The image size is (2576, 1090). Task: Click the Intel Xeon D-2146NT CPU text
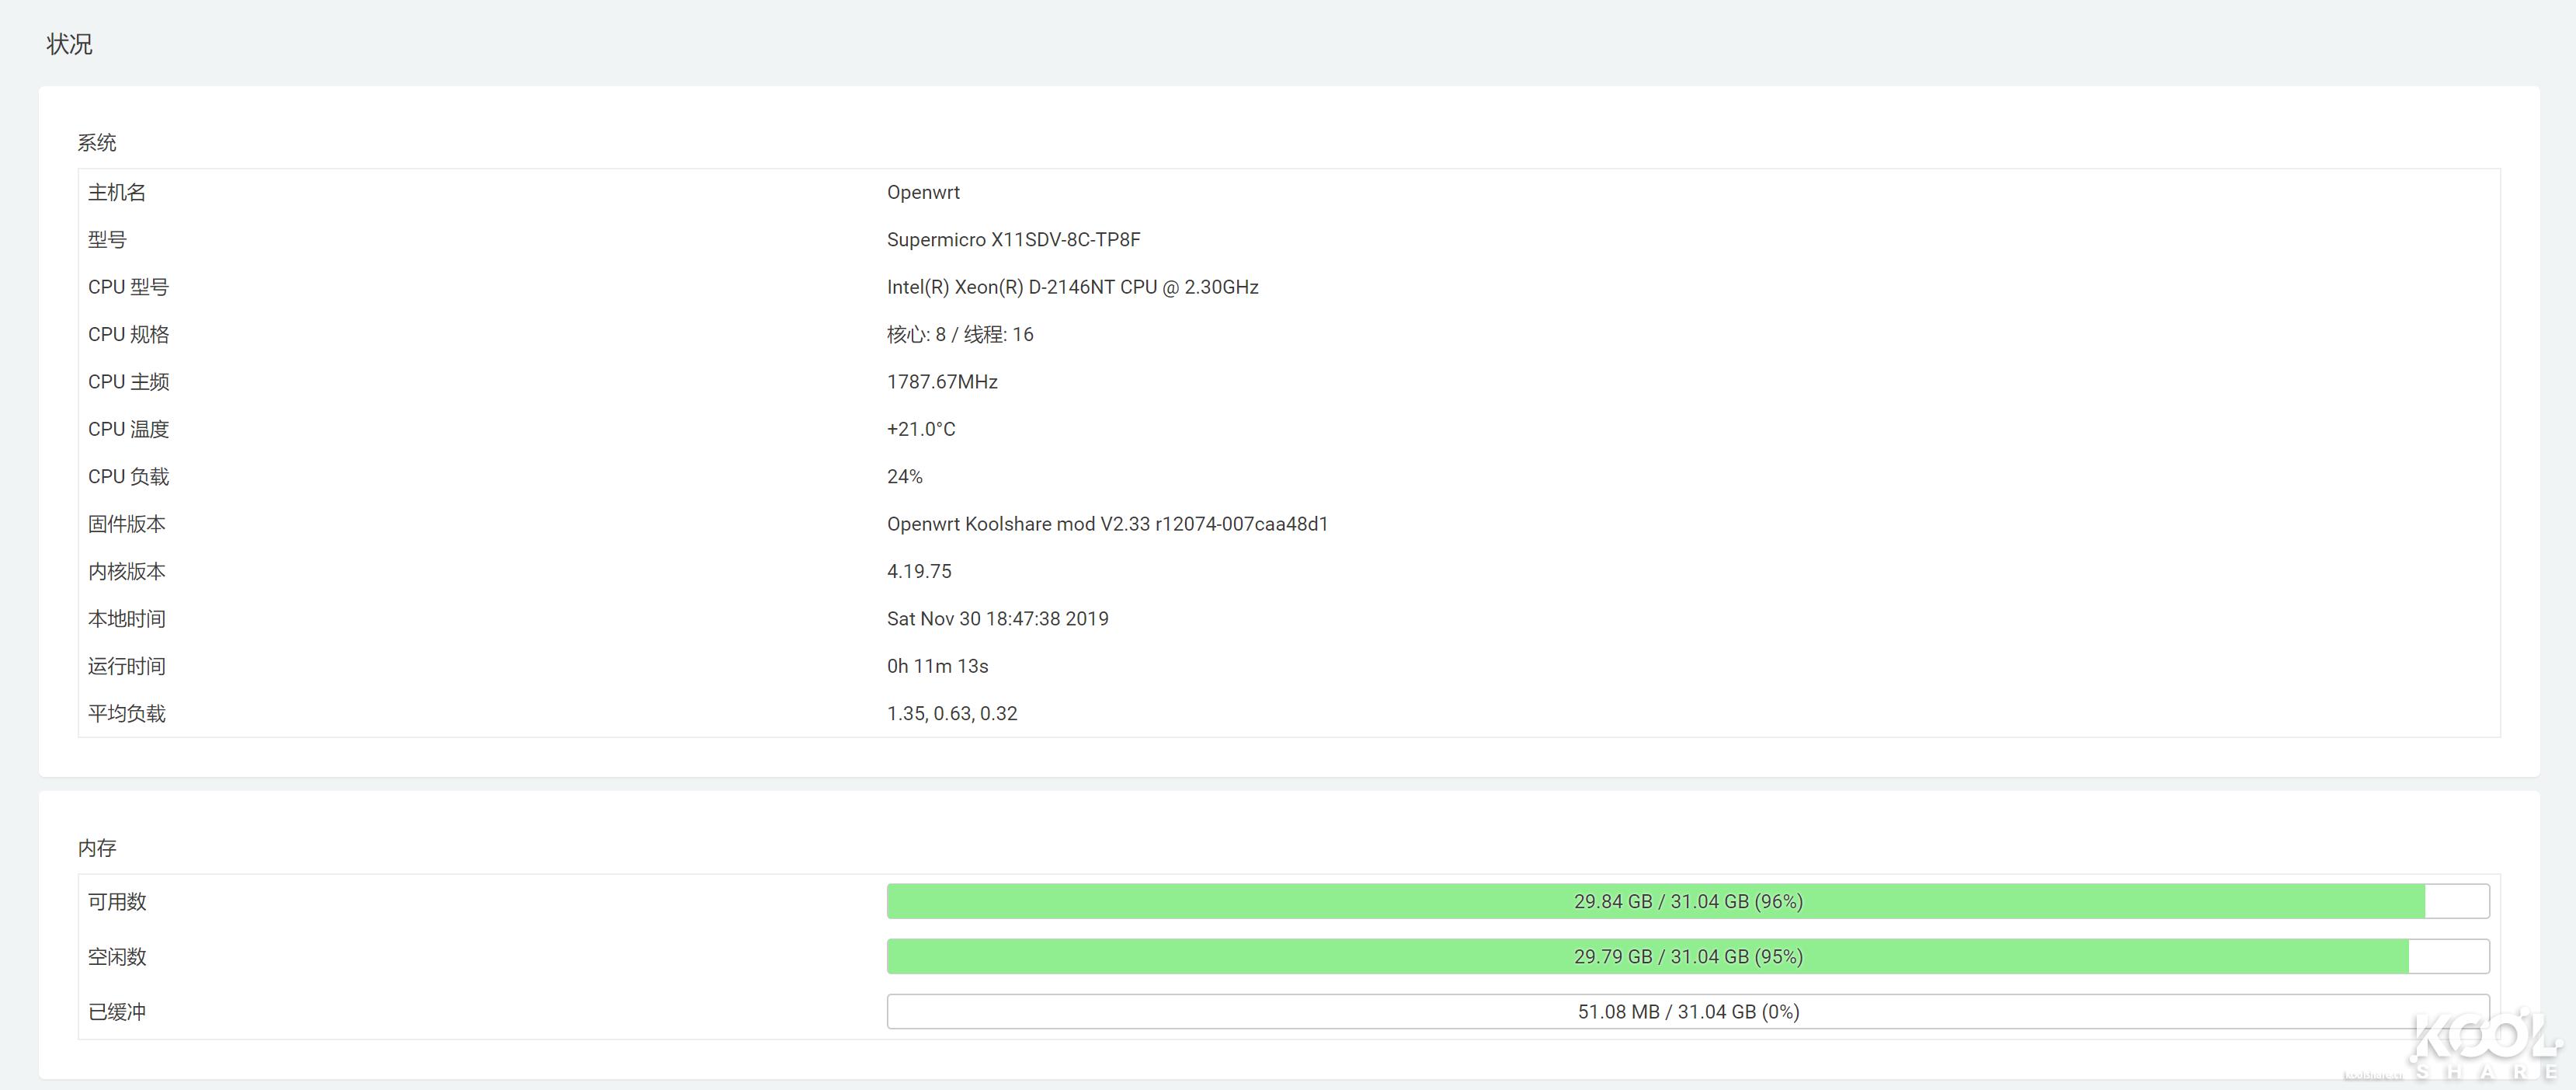pyautogui.click(x=1072, y=287)
